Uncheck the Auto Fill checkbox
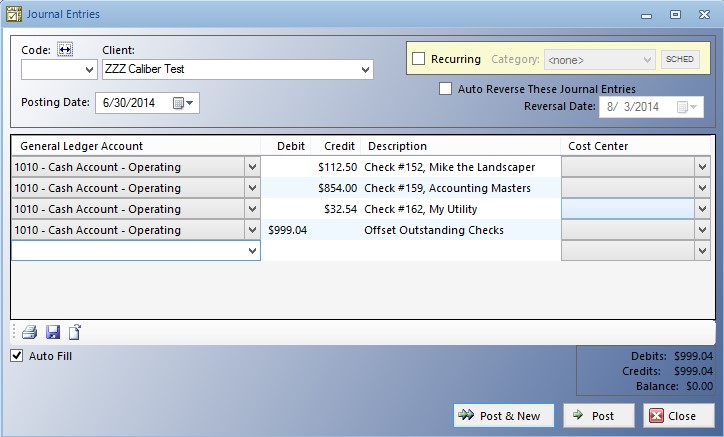The width and height of the screenshot is (724, 437). click(17, 356)
